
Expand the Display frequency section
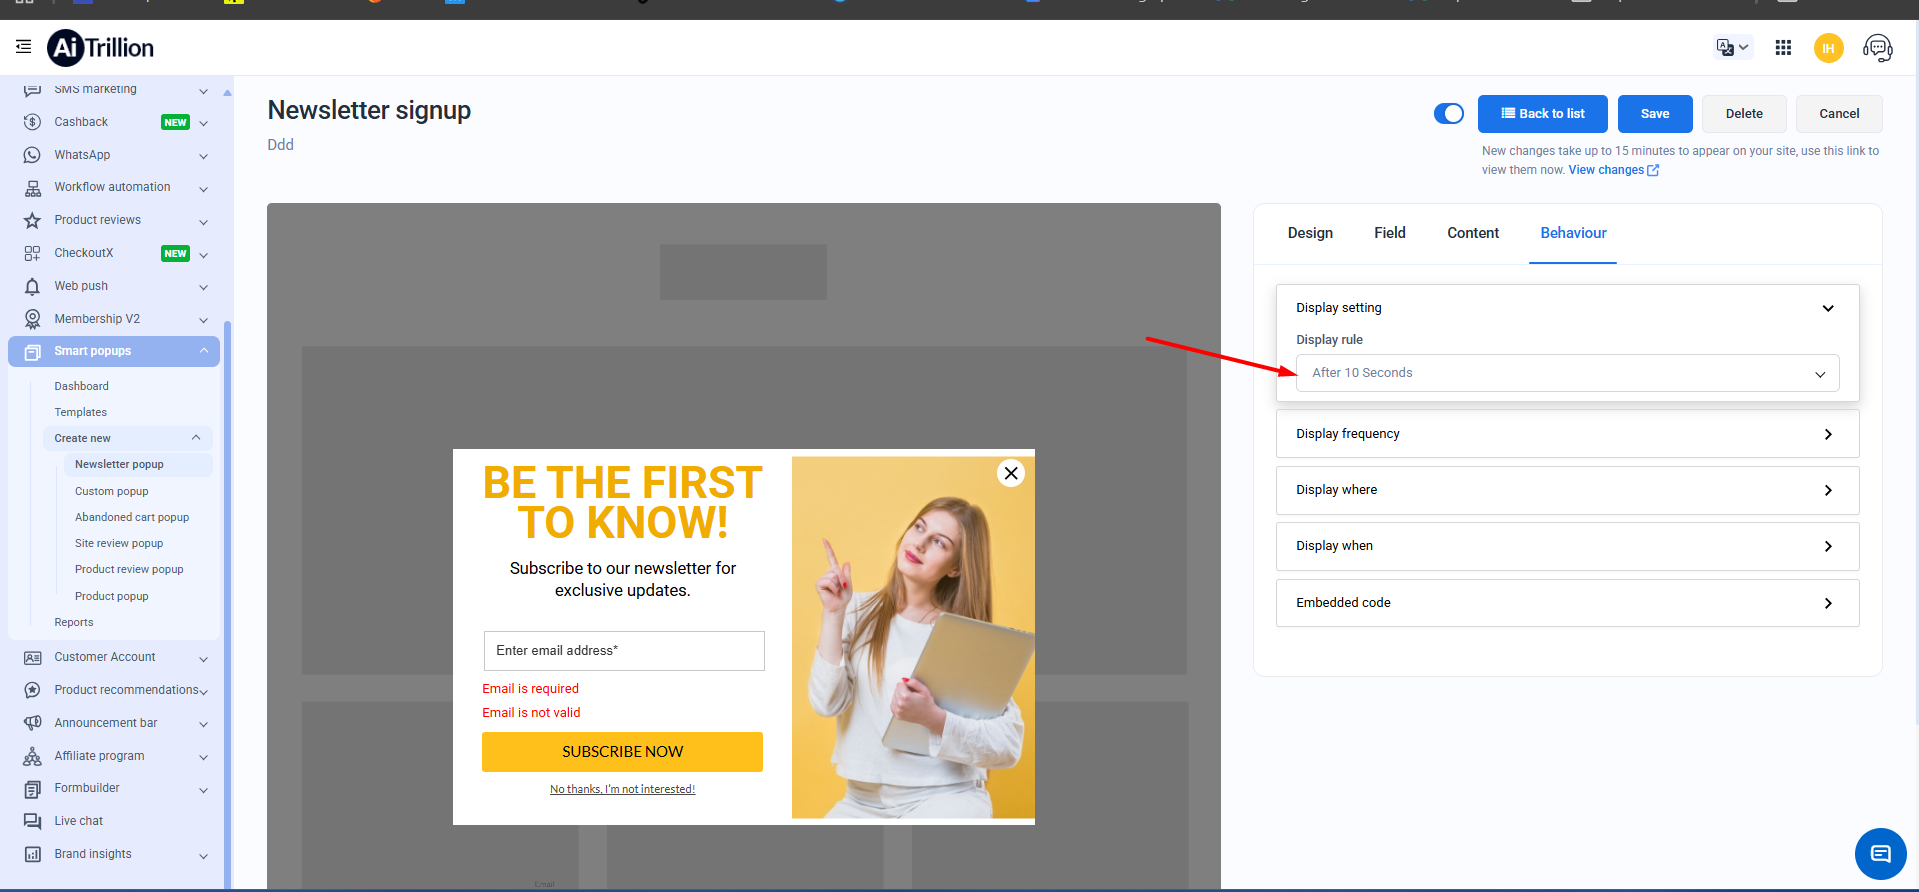tap(1566, 434)
